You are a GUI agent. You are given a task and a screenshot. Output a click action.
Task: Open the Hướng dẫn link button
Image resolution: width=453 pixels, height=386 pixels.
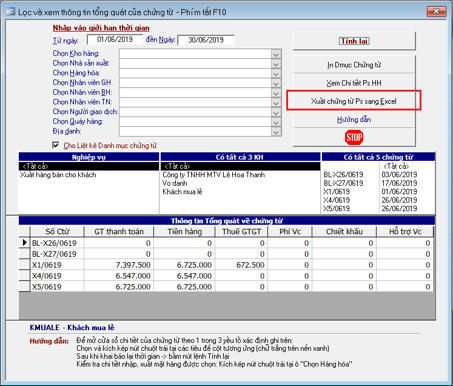(354, 119)
